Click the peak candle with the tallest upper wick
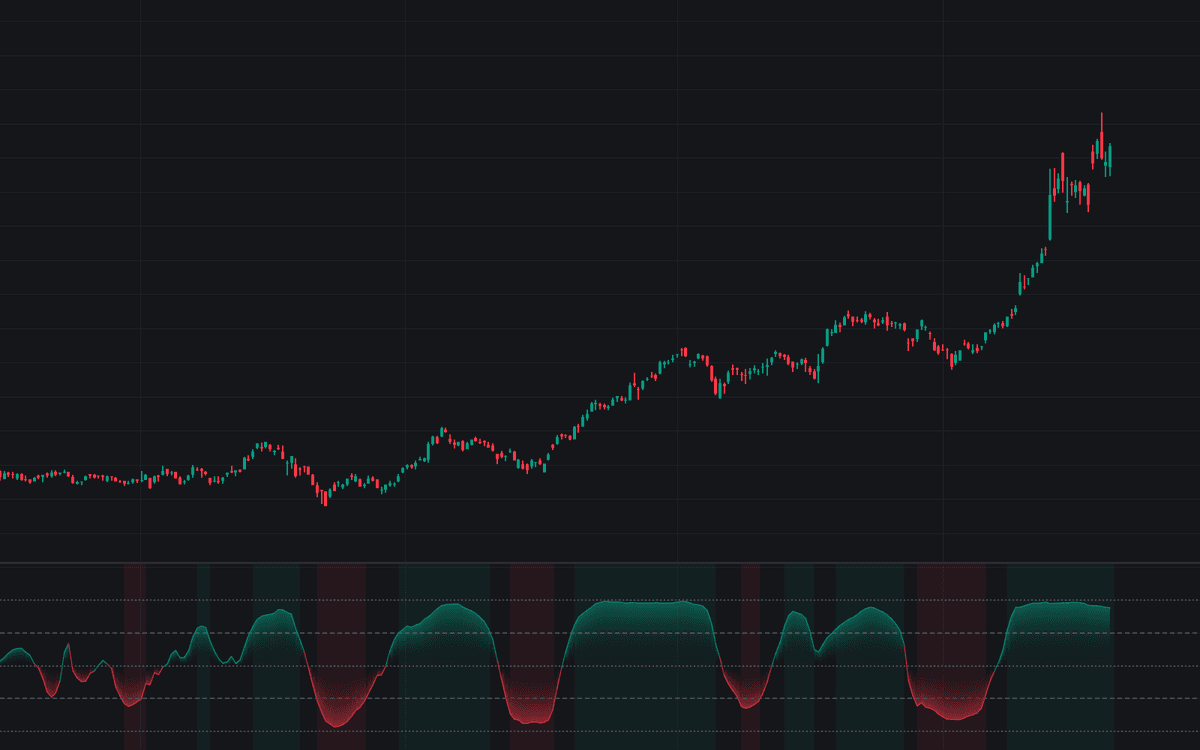The width and height of the screenshot is (1200, 750). click(x=1101, y=136)
